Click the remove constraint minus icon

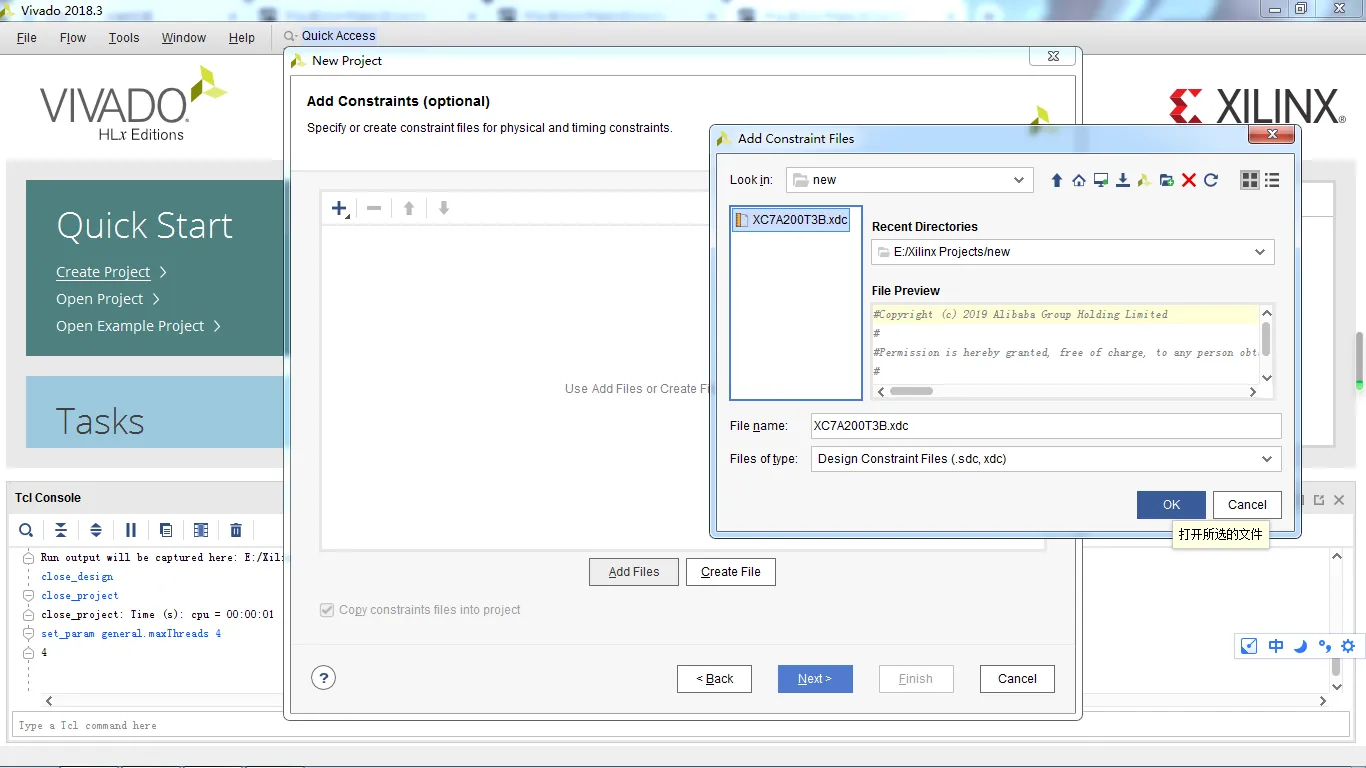click(x=374, y=208)
